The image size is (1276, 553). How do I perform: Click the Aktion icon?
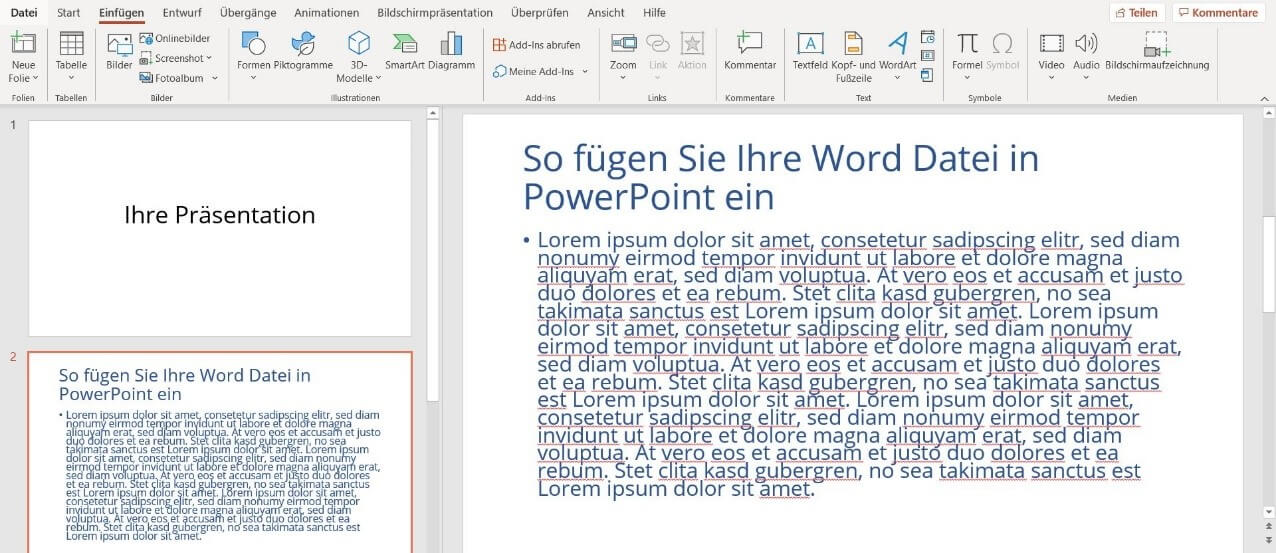[692, 44]
